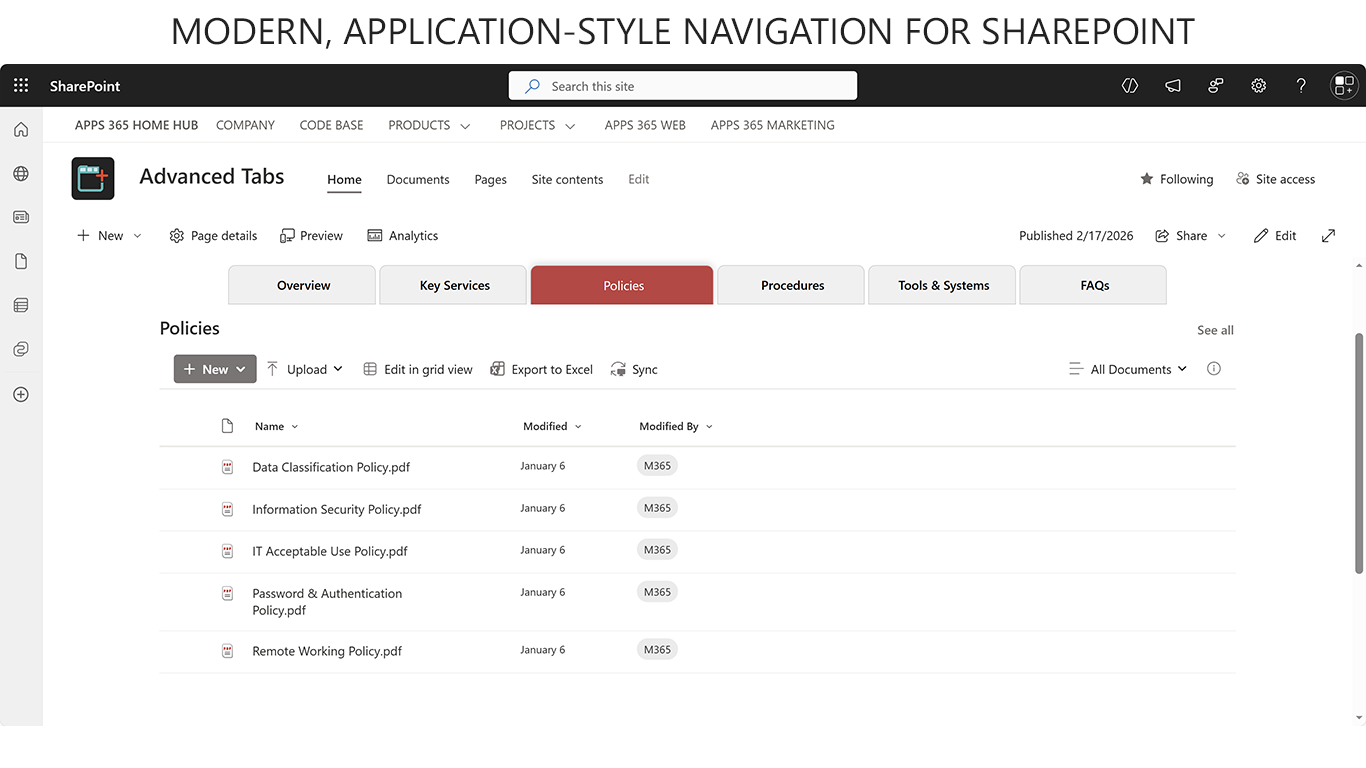Viewport: 1366px width, 768px height.
Task: Click the help question mark icon
Action: [1301, 86]
